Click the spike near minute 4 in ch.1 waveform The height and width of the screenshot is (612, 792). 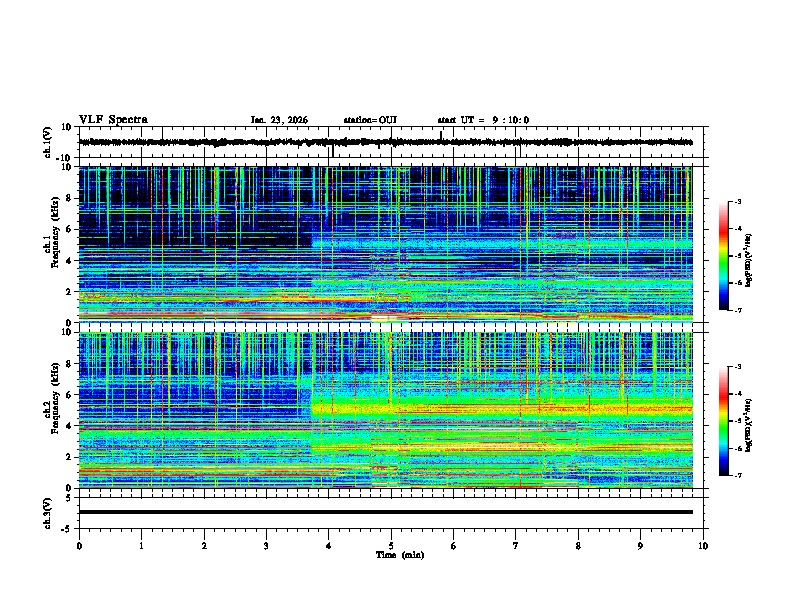click(x=332, y=150)
